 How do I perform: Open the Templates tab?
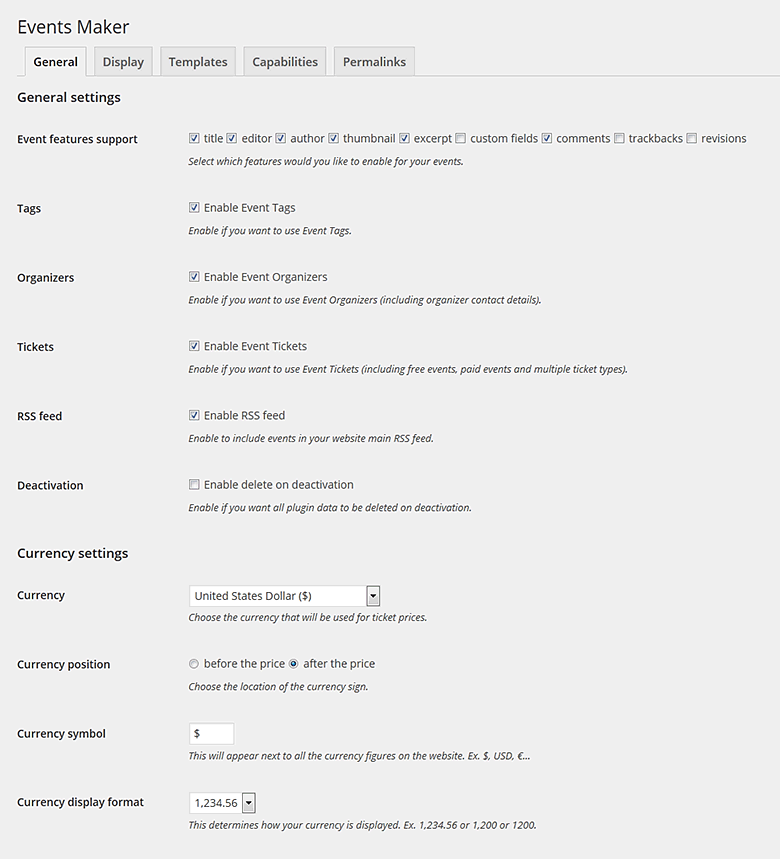(x=198, y=62)
